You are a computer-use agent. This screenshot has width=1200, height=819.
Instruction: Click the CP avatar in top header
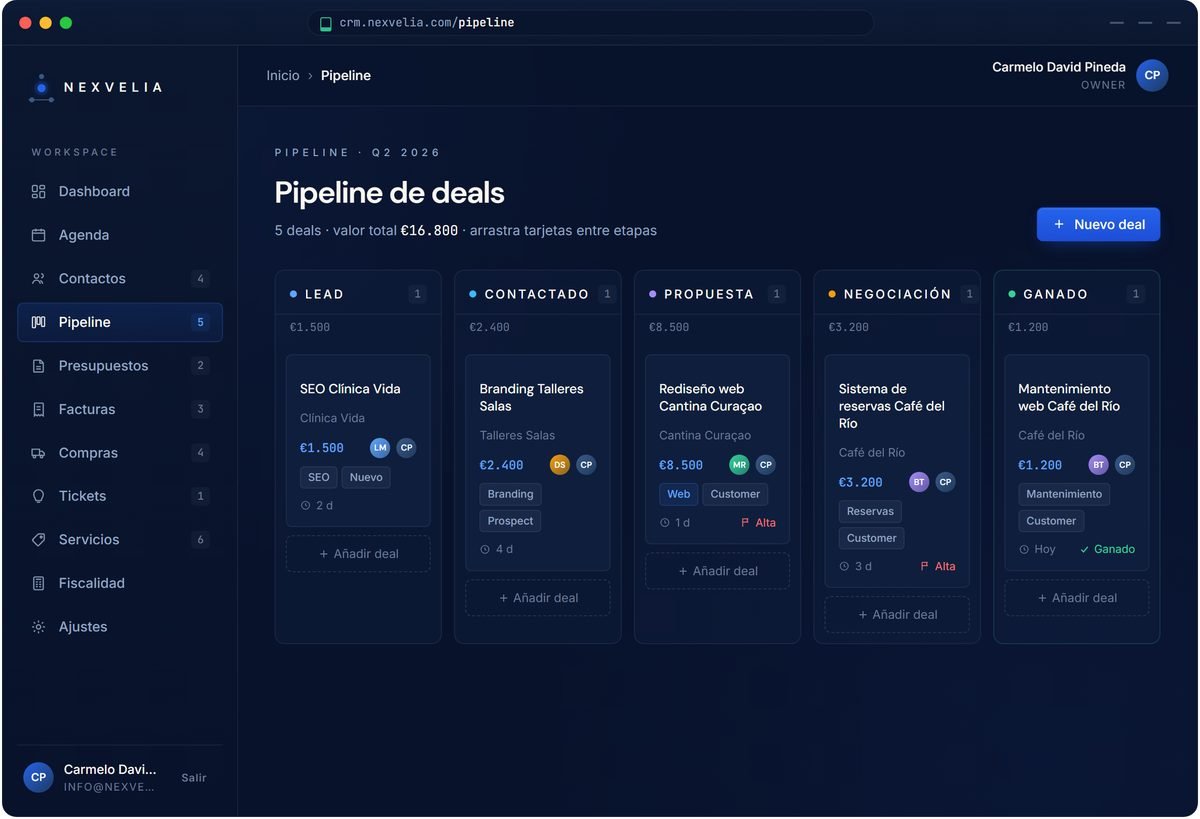pos(1152,75)
